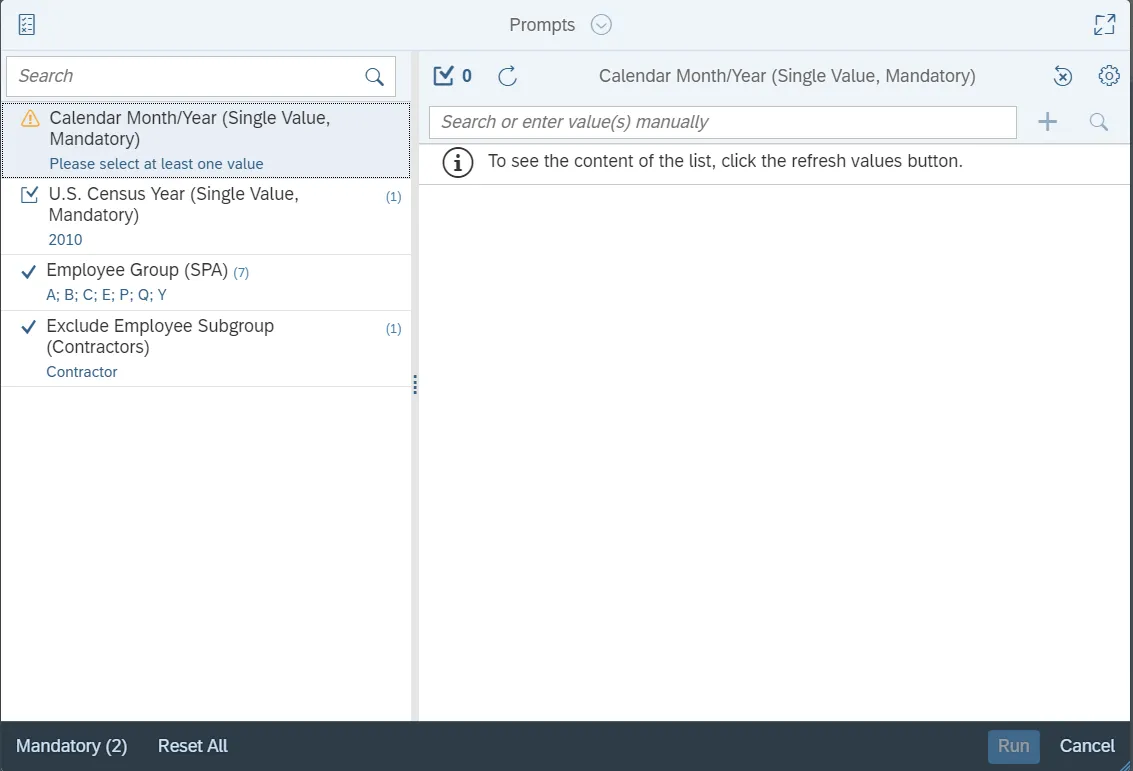Toggle the selected values checkbox counter
Screen dimensions: 1133x771
(452, 76)
